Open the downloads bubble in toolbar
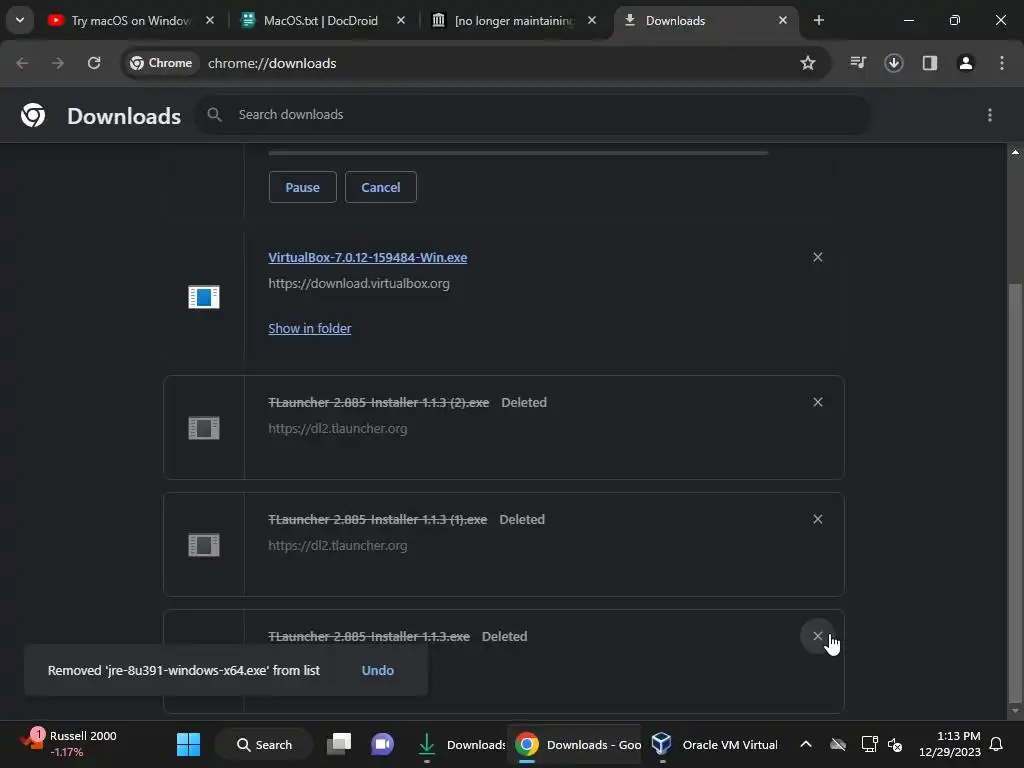 (x=893, y=63)
